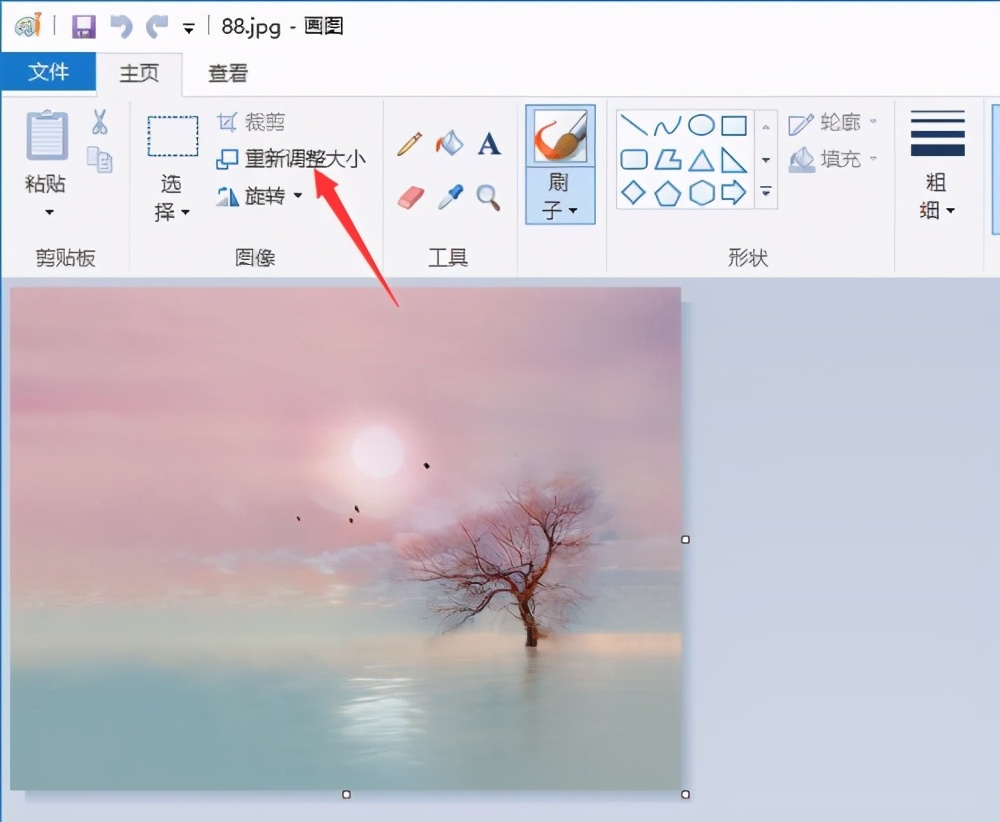Switch to the 查看 View tab

[x=228, y=72]
